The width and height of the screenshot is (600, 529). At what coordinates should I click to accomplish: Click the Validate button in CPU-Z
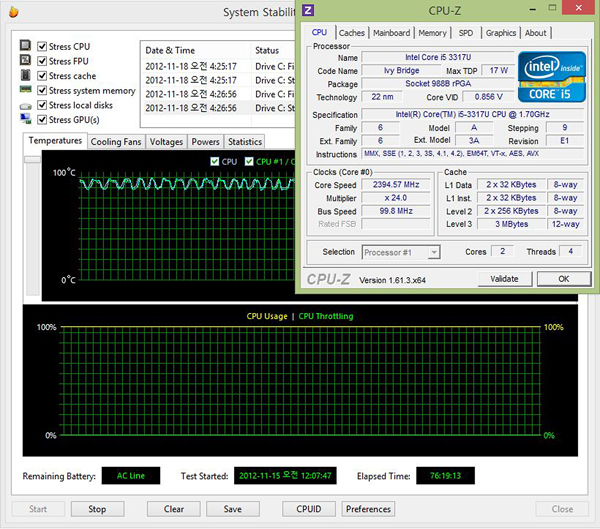click(504, 279)
